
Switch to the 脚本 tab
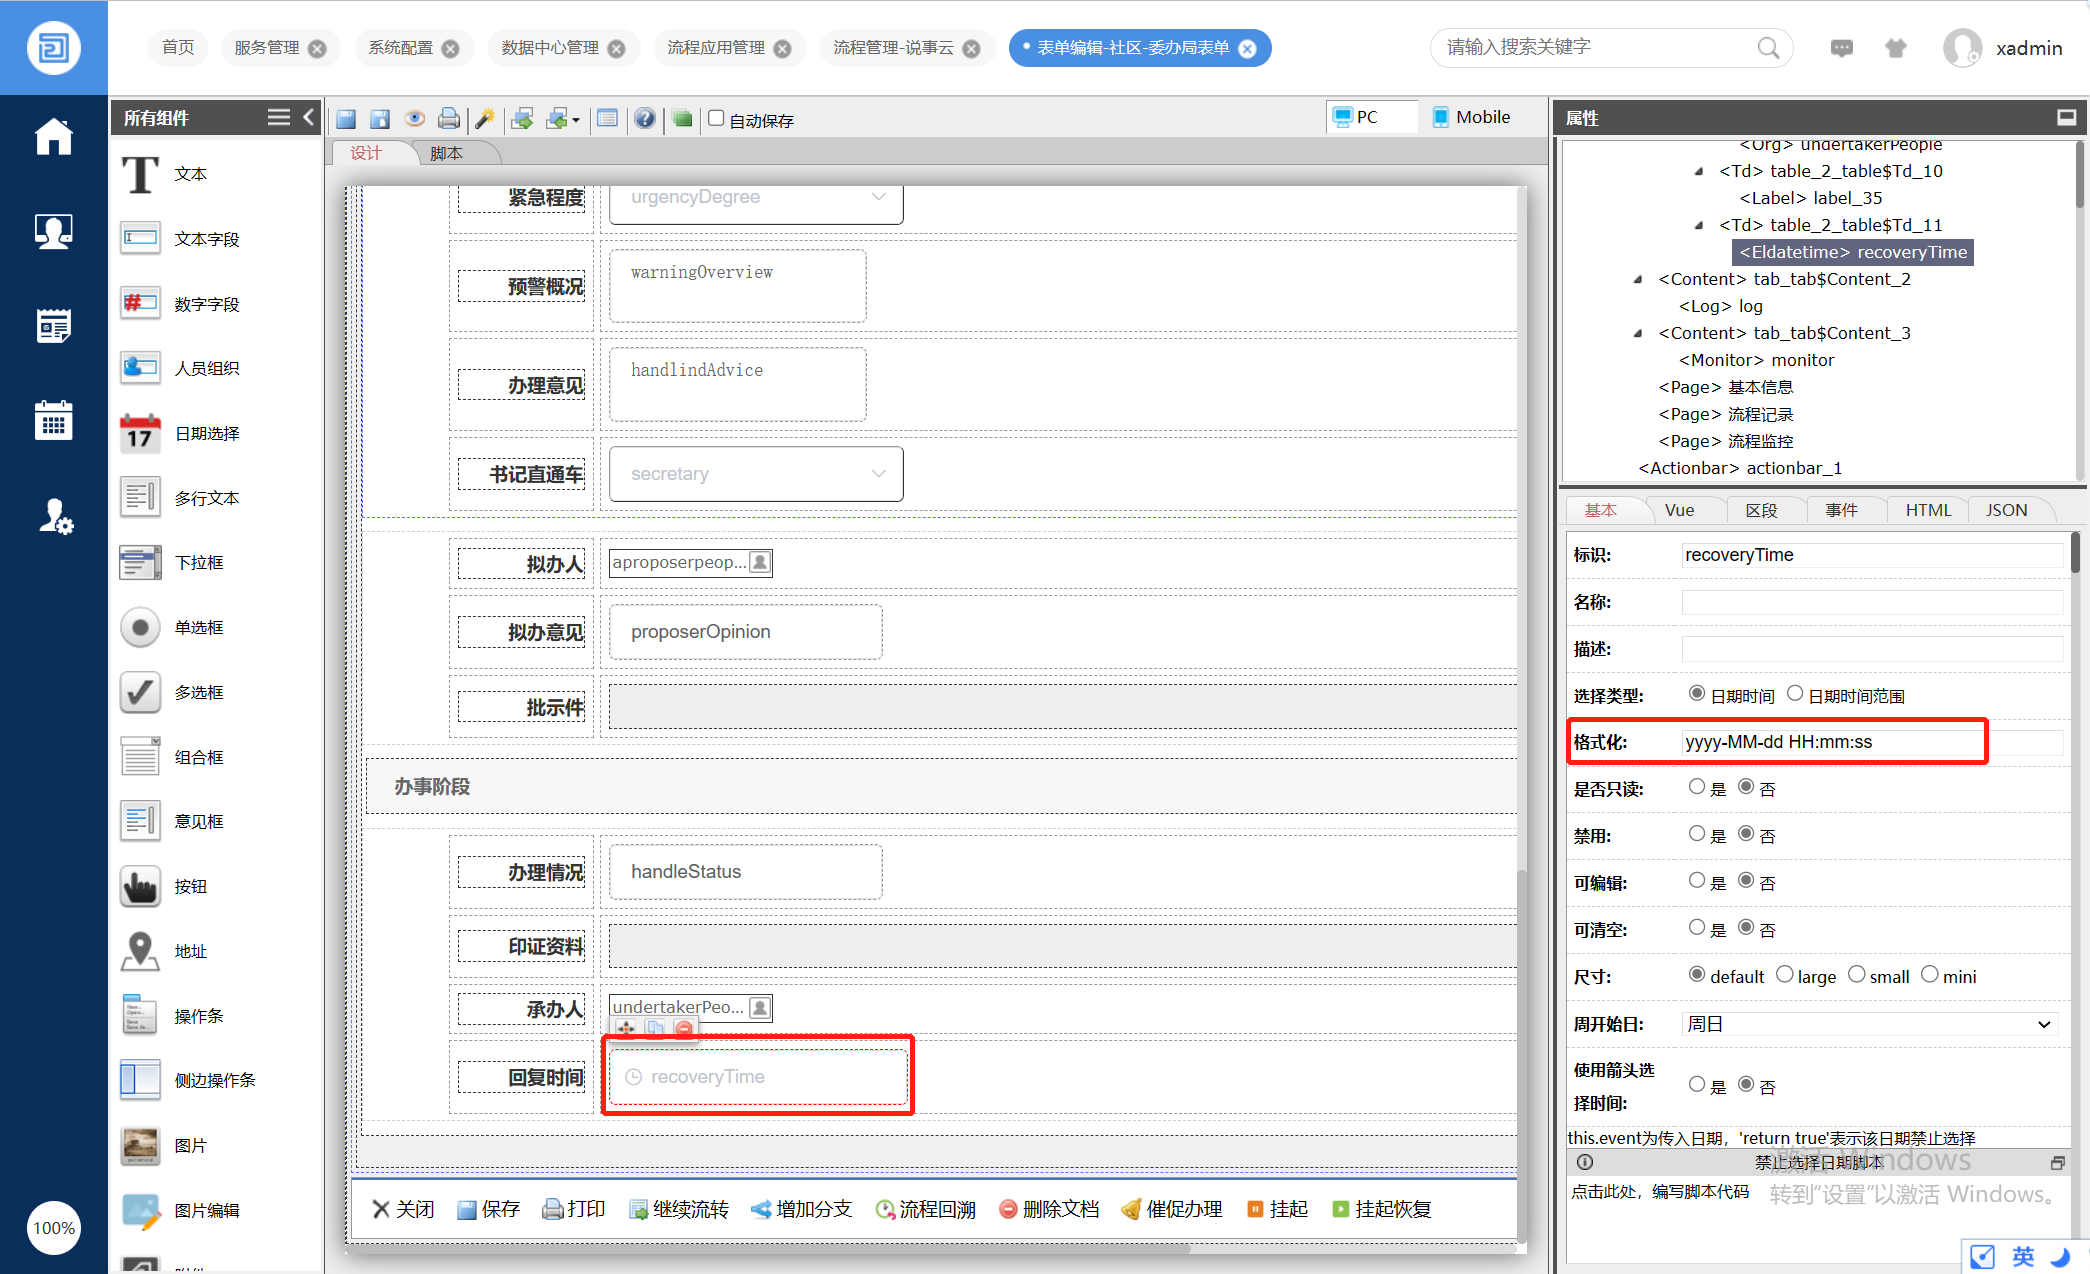(447, 153)
